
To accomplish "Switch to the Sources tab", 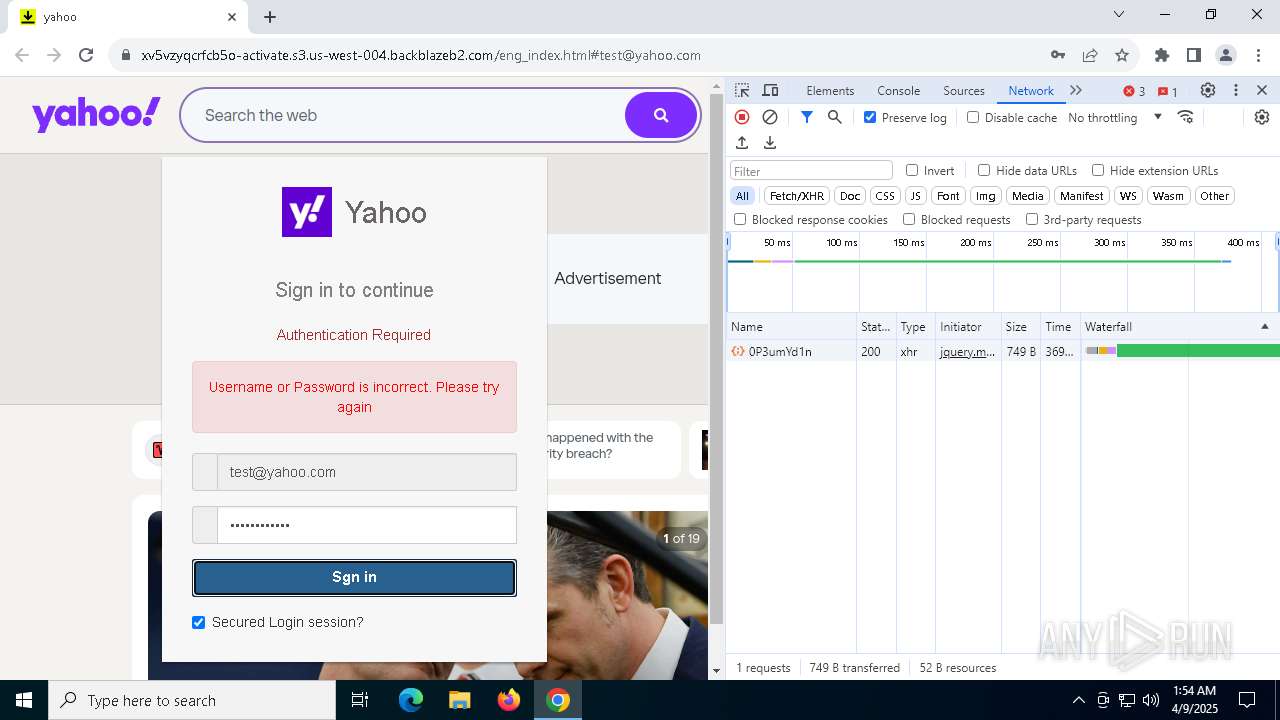I will coord(964,90).
